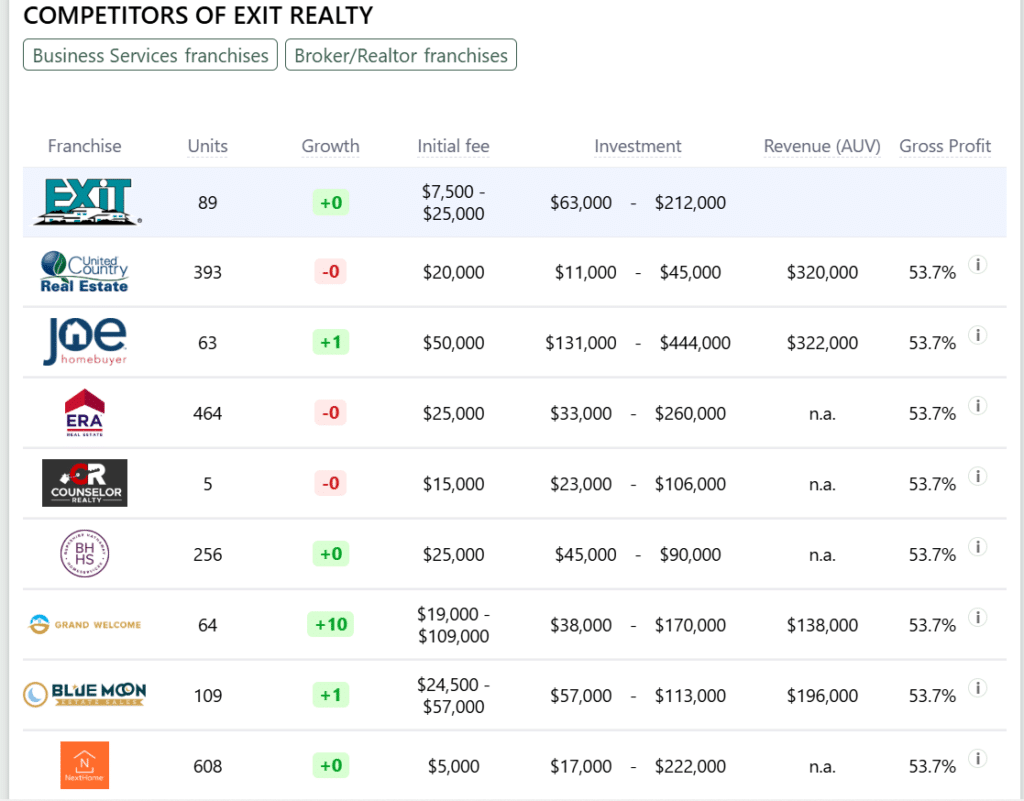Click the $212,000 investment value
1024x801 pixels.
tap(690, 202)
